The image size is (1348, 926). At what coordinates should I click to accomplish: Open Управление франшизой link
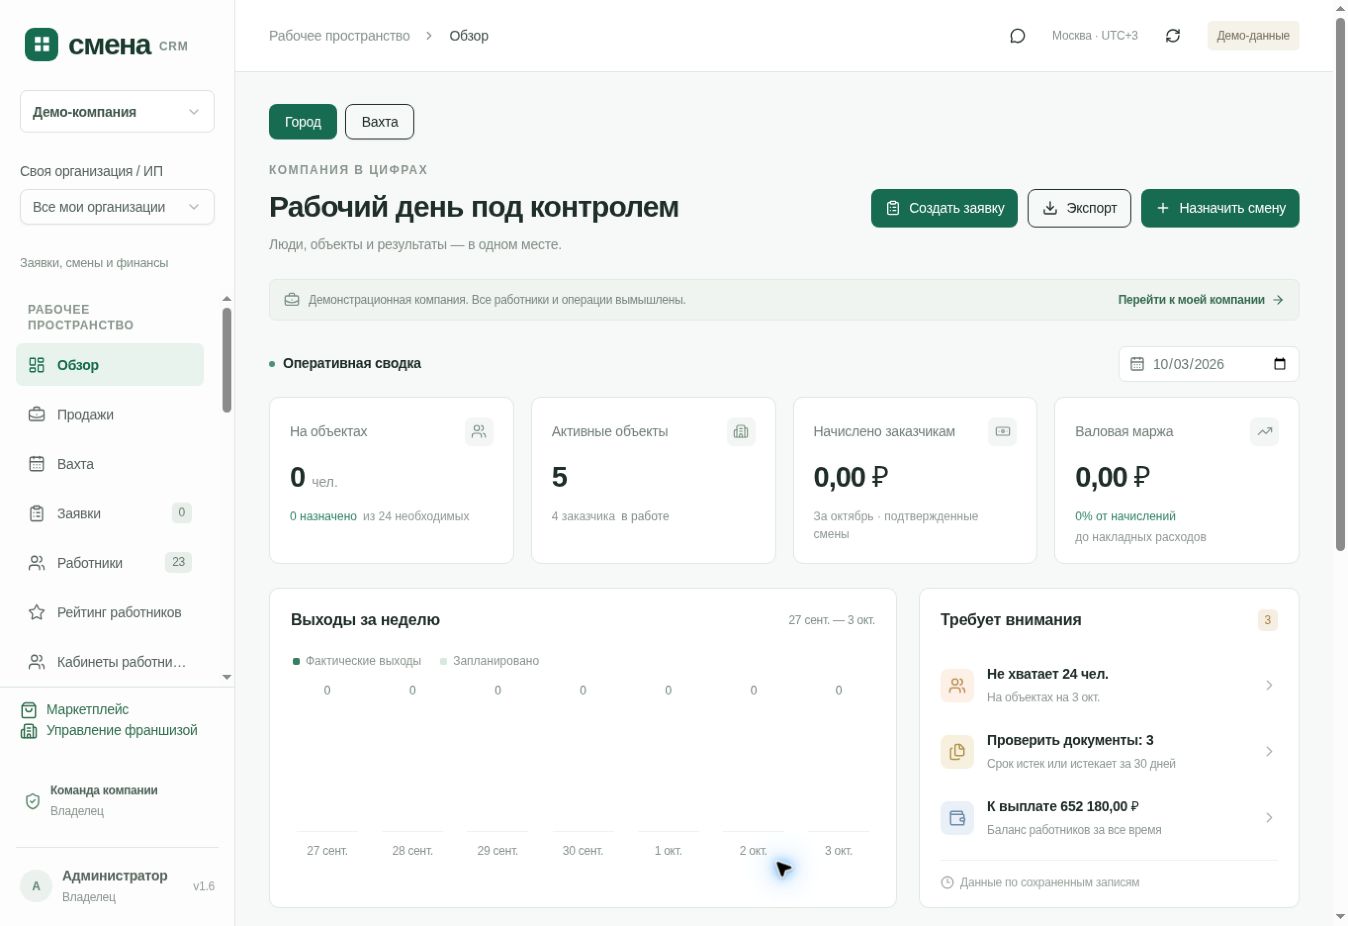pos(109,731)
